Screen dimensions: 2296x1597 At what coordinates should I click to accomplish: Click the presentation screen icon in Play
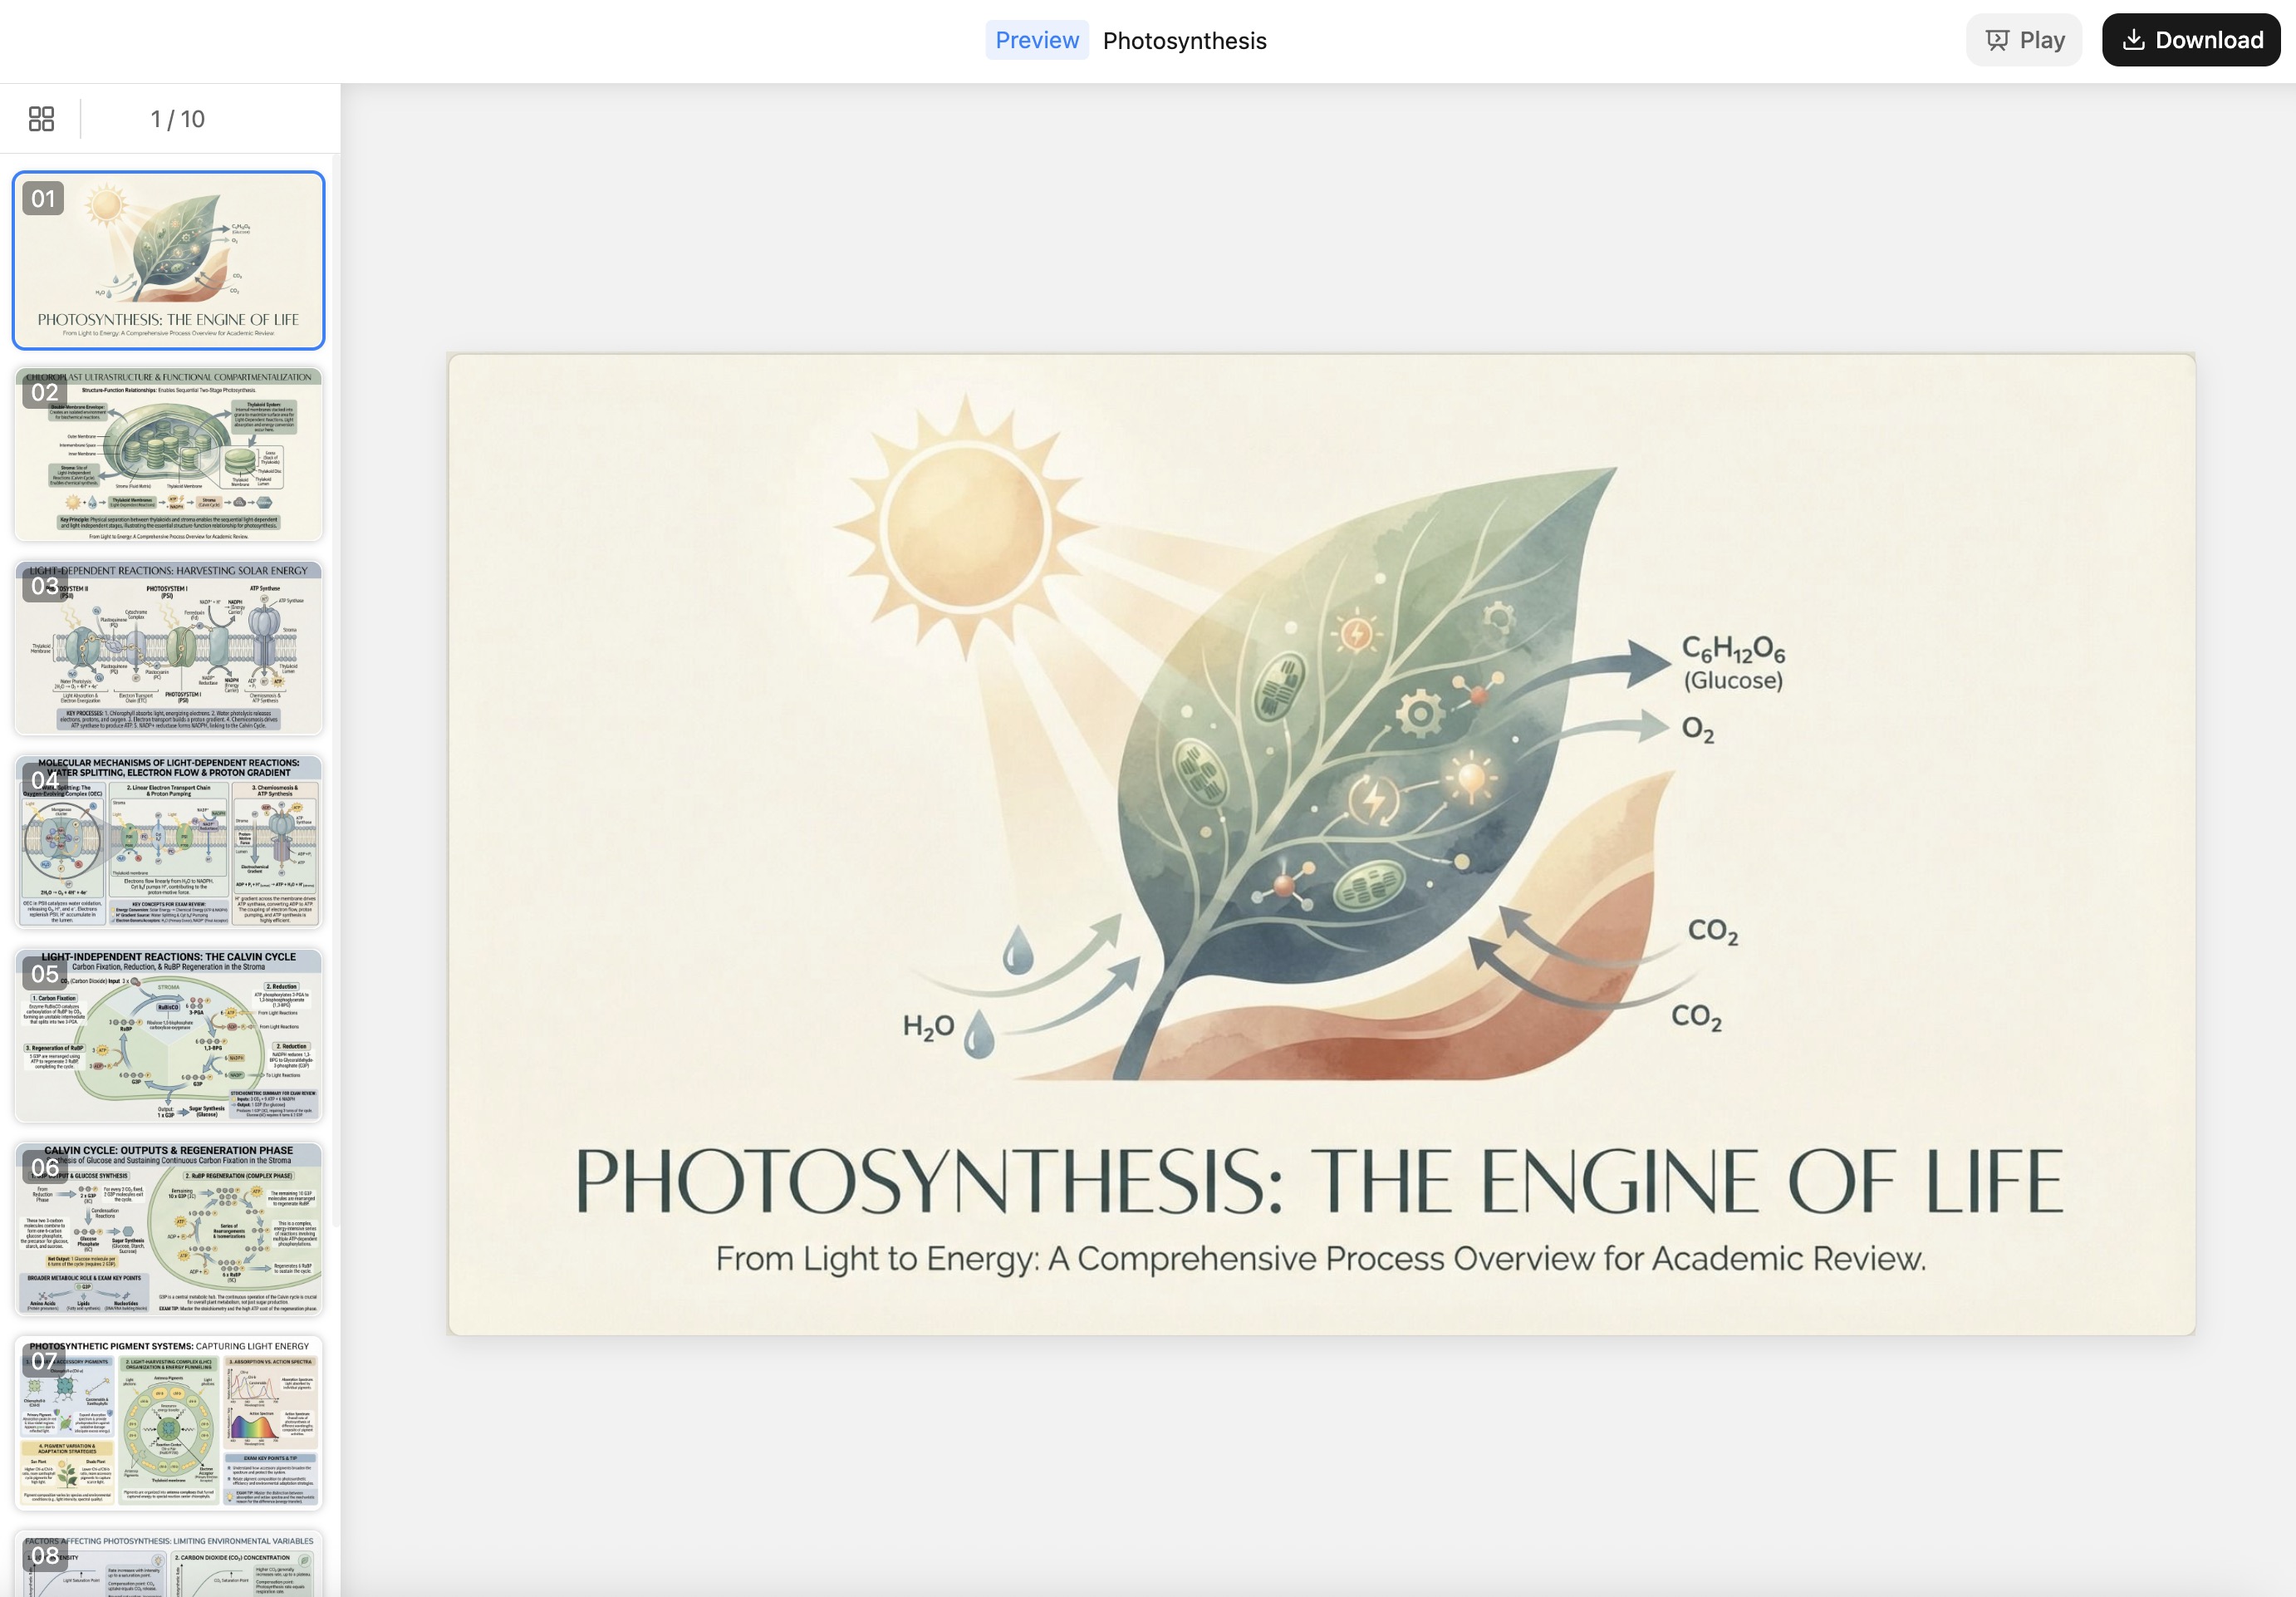[1997, 40]
